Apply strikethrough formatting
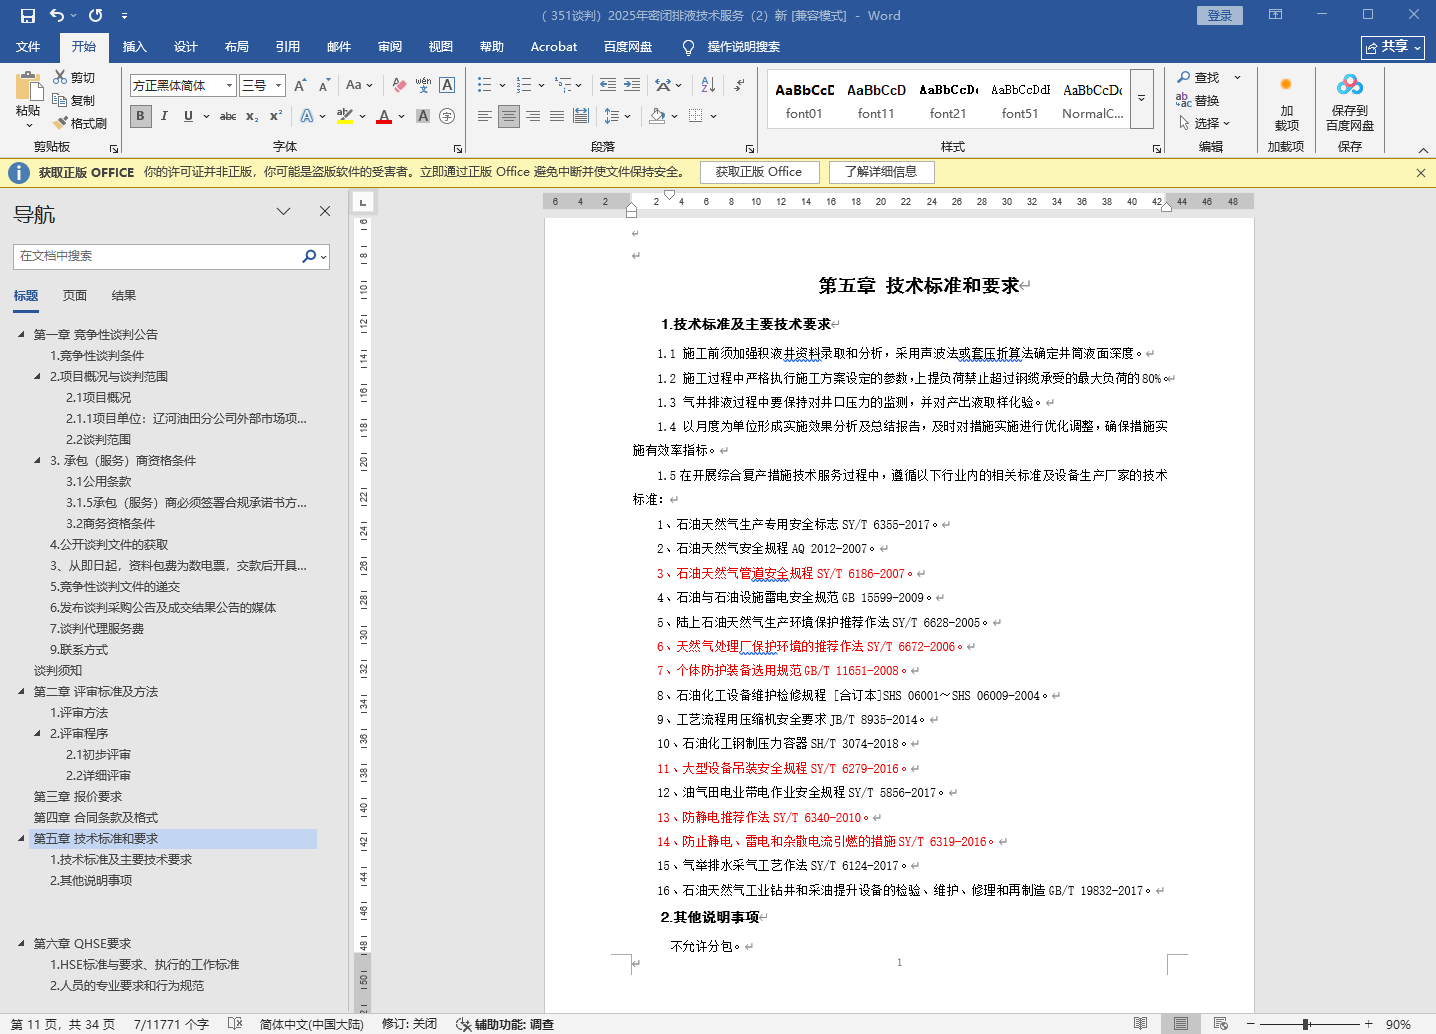1436x1034 pixels. (228, 116)
